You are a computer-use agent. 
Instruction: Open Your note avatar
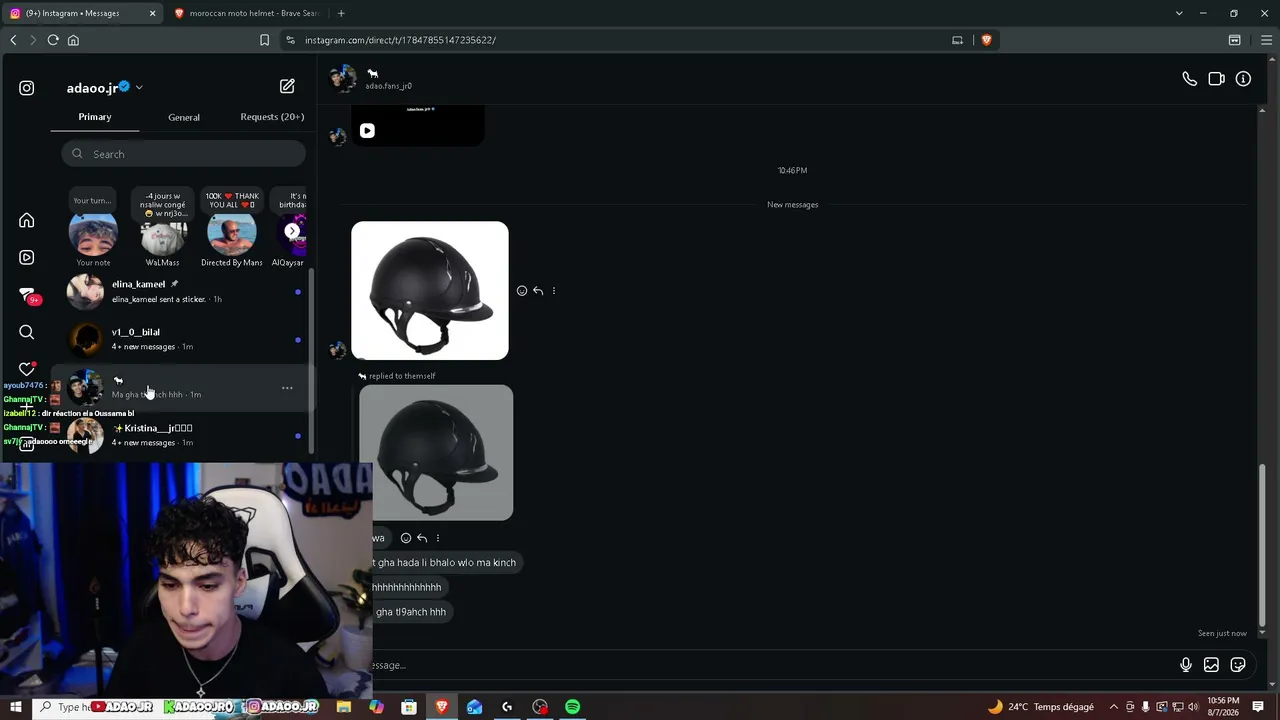(x=93, y=235)
